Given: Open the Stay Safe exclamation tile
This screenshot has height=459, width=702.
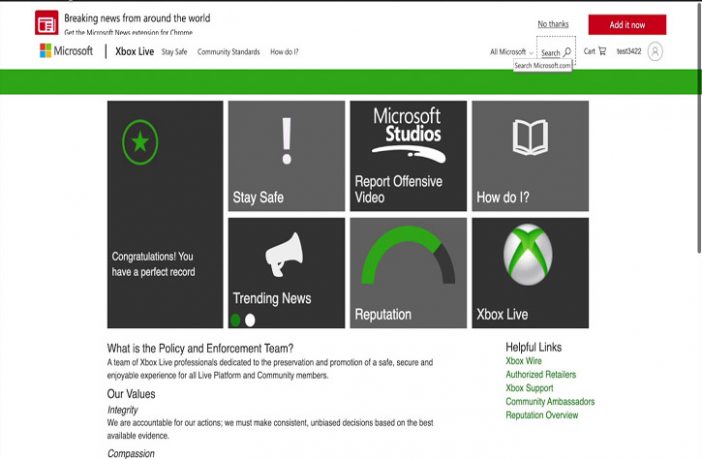Looking at the screenshot, I should tap(286, 154).
